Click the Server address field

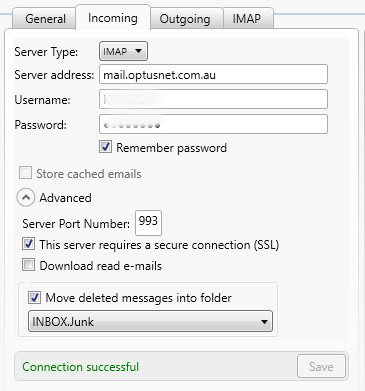[x=213, y=75]
